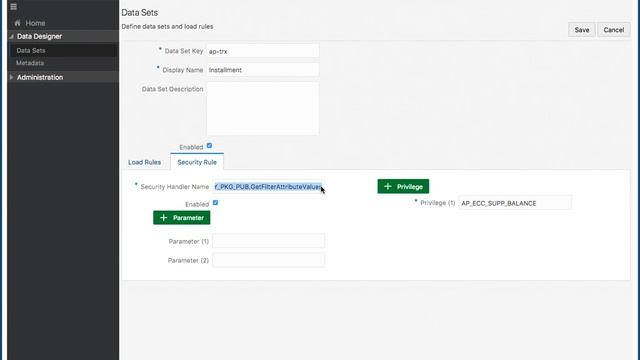Click the Data Sets page heading
Viewport: 640px width, 360px height.
pyautogui.click(x=140, y=13)
